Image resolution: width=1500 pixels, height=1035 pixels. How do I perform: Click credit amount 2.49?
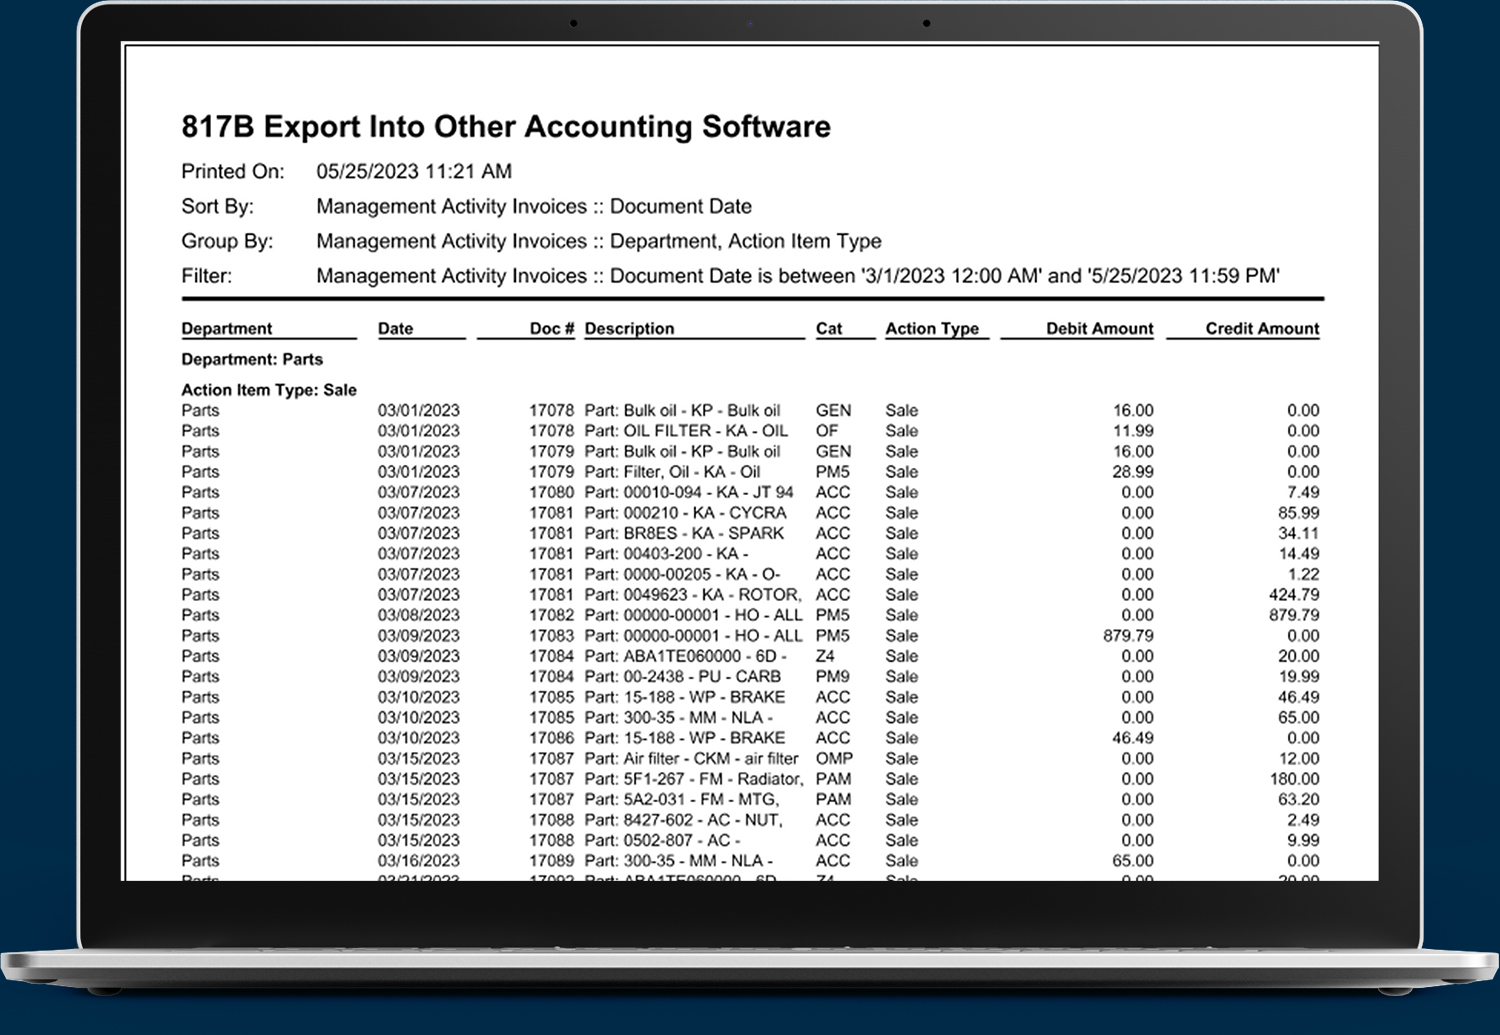tap(1304, 820)
